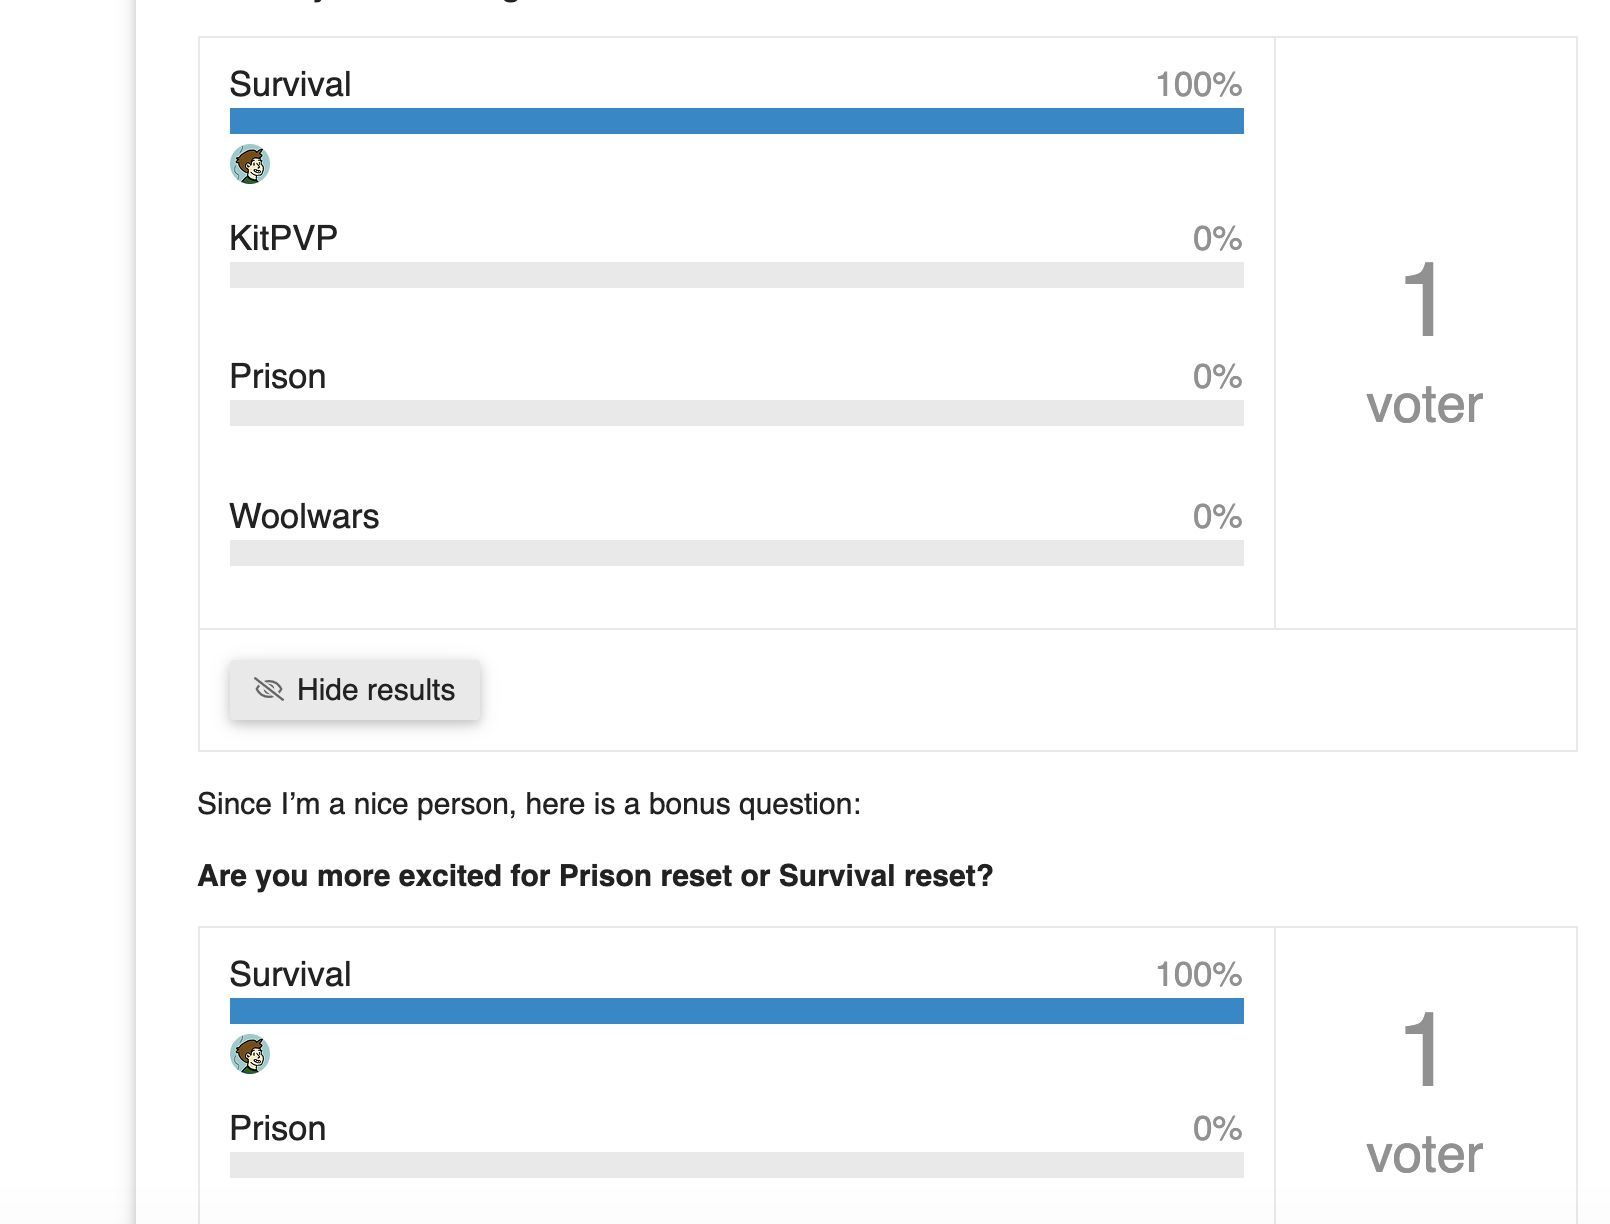Click the 0% figure beside KitPVP
The width and height of the screenshot is (1610, 1224).
coord(1217,238)
